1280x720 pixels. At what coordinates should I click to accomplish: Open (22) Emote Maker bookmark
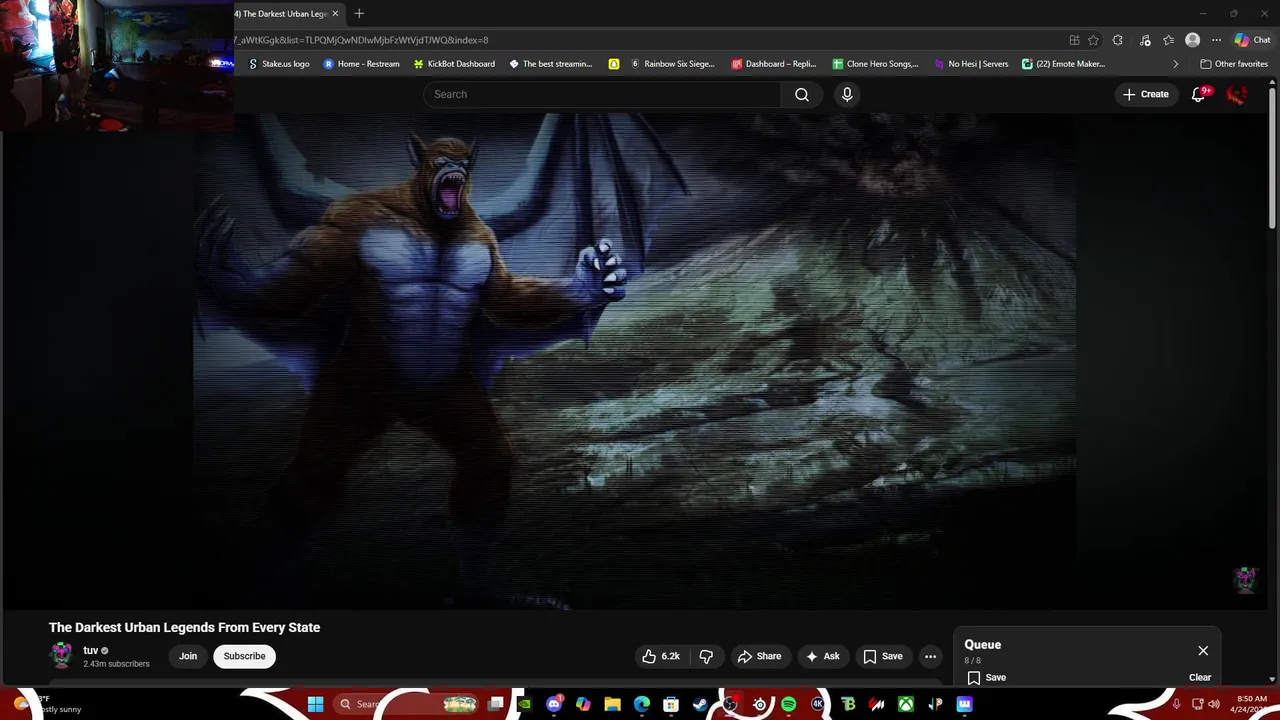(1063, 64)
